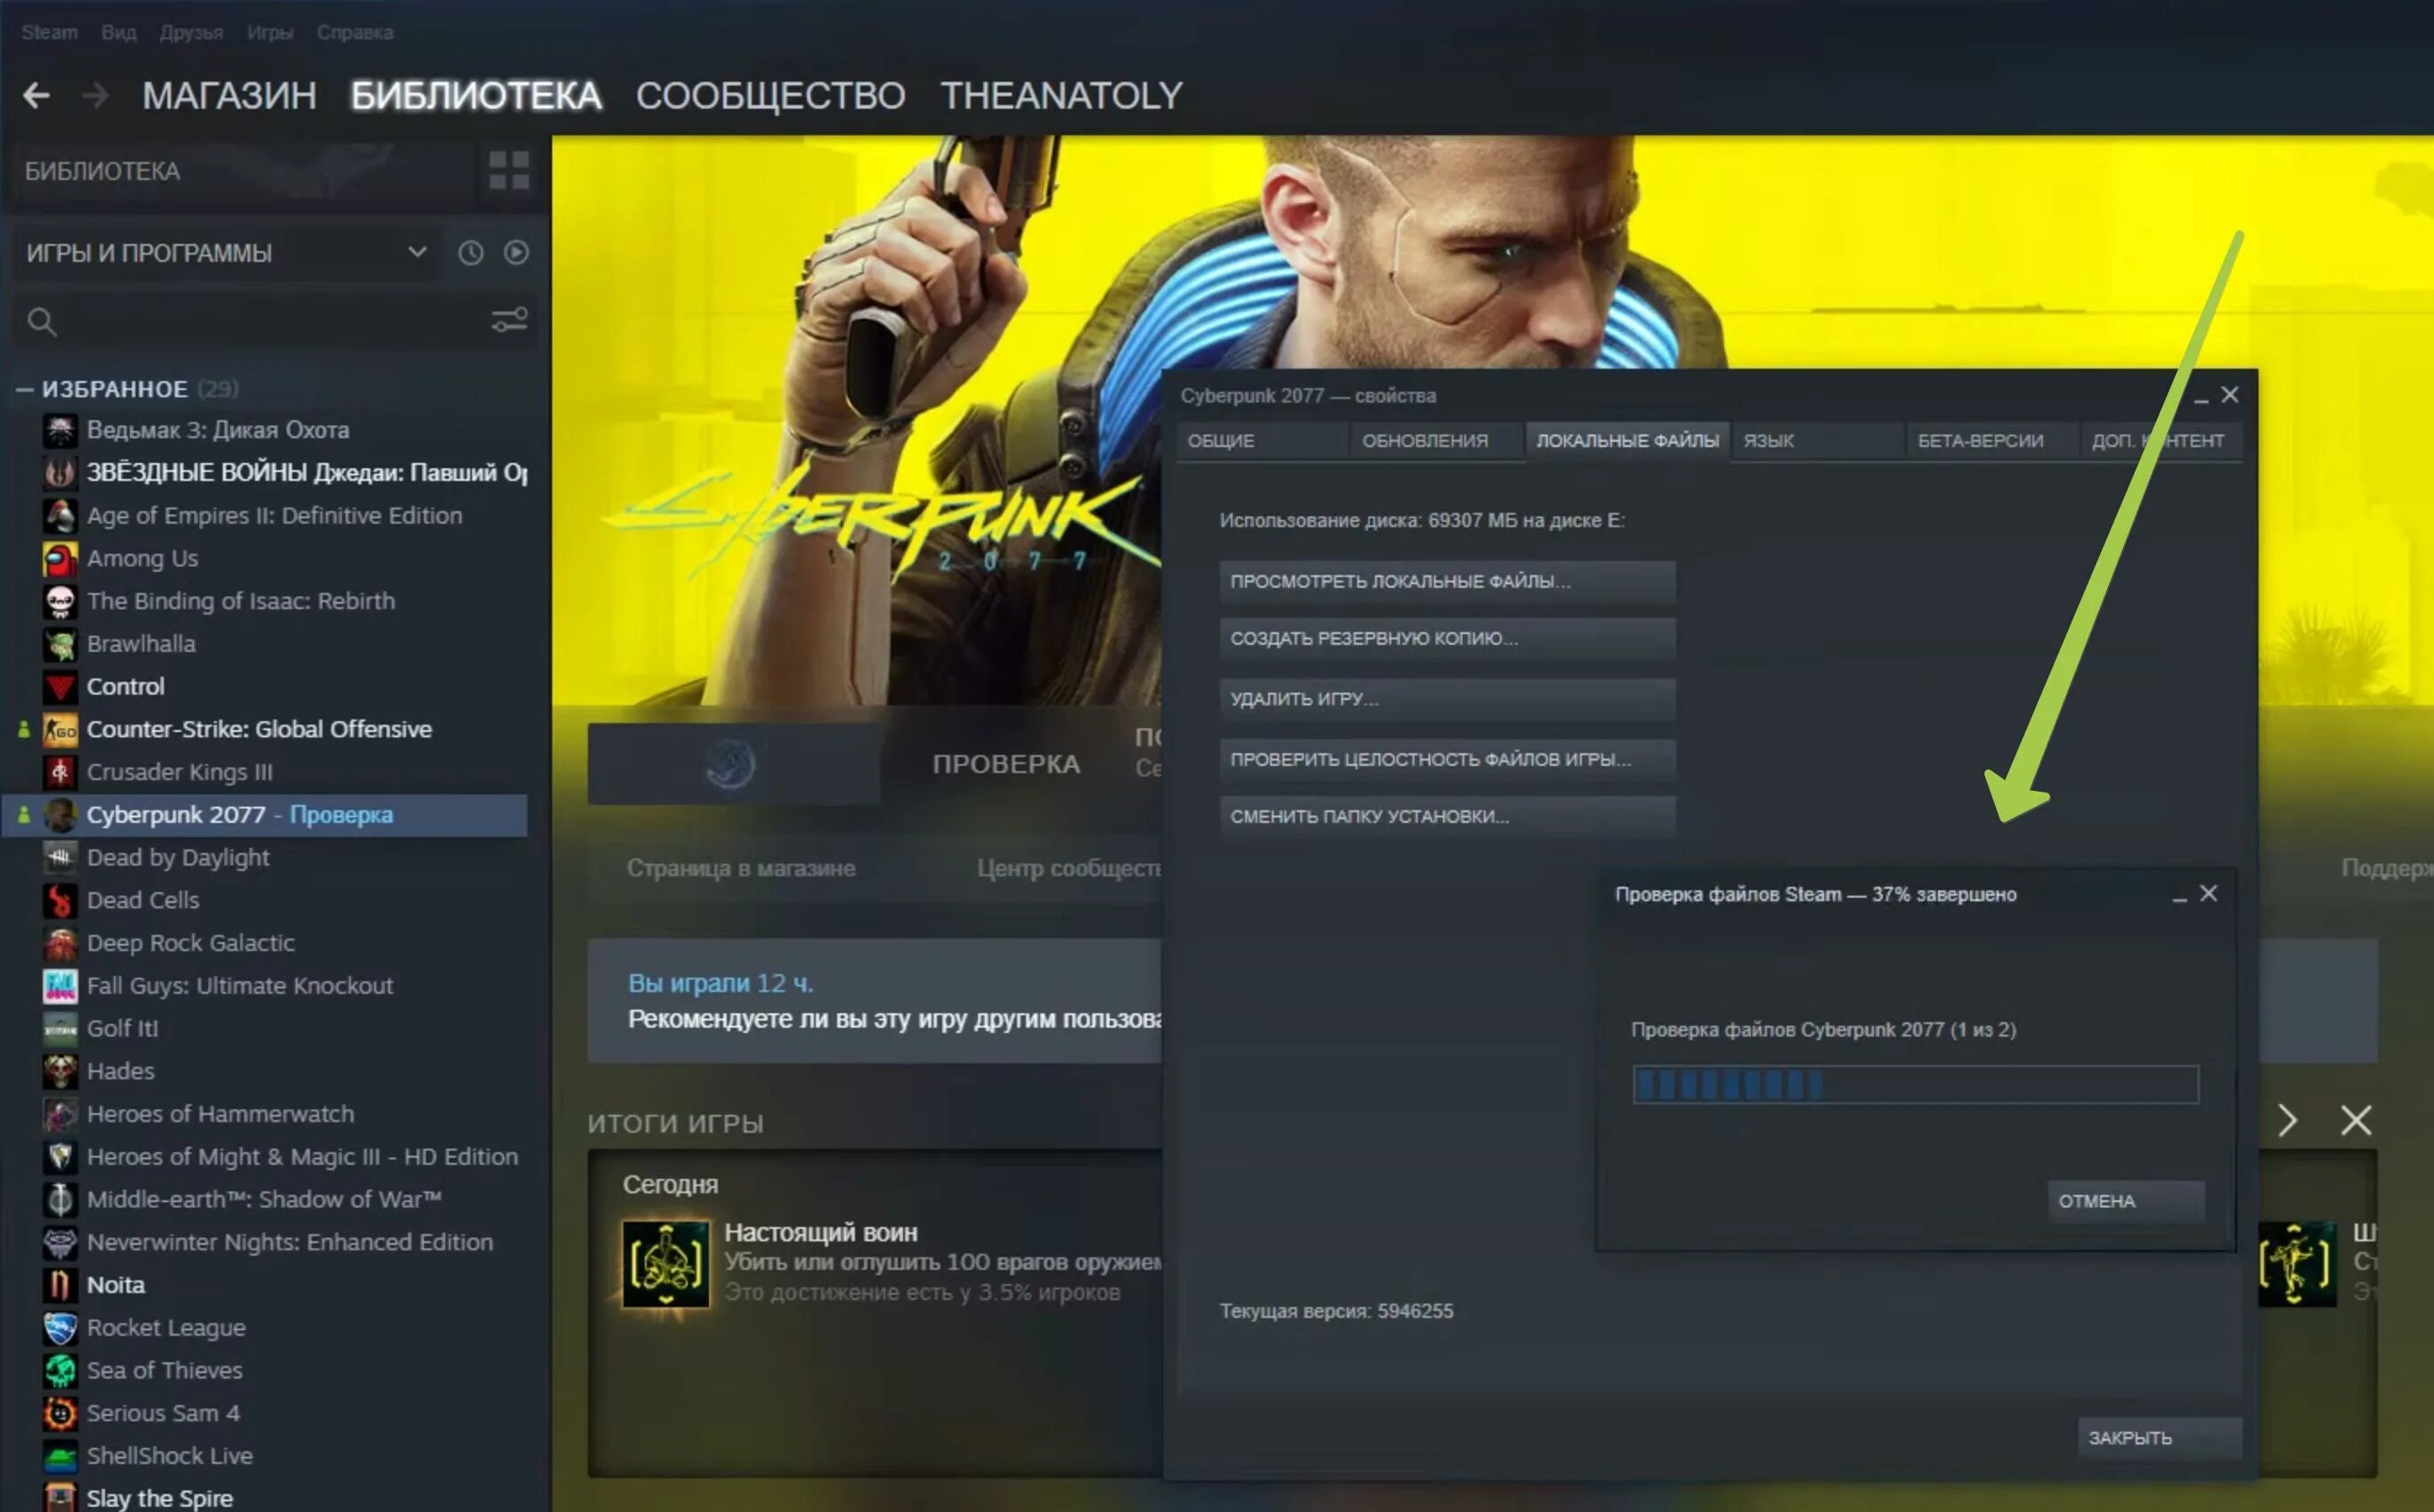2434x1512 pixels.
Task: Switch to ОБНОВЛЕНИЯ properties tab
Action: click(x=1436, y=441)
